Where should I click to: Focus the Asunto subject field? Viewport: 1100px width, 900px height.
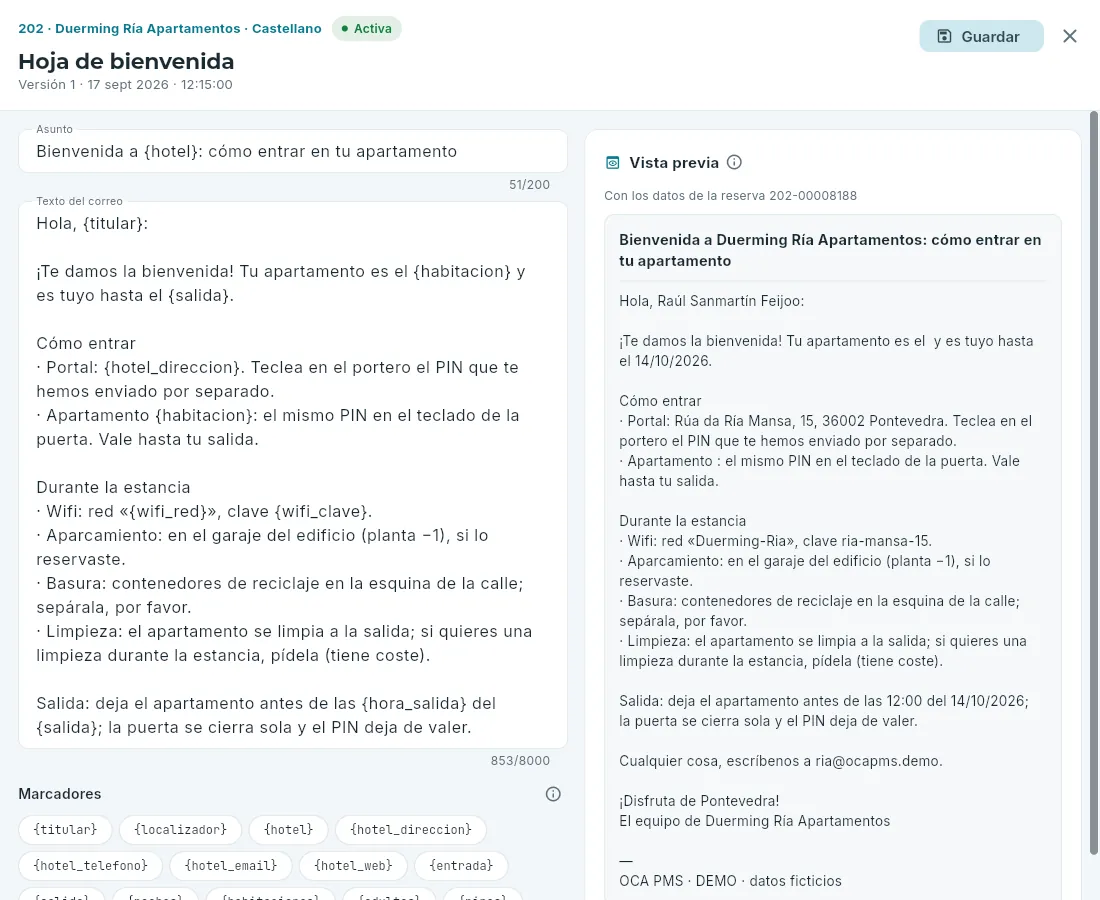(x=293, y=152)
